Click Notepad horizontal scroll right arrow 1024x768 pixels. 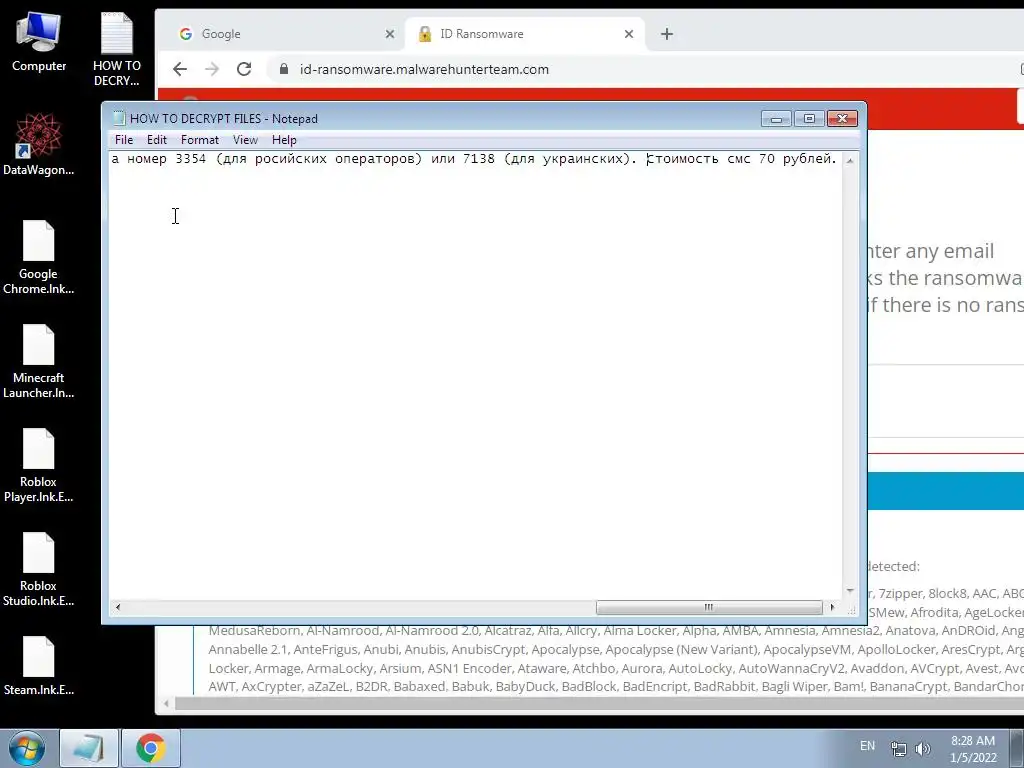[832, 607]
